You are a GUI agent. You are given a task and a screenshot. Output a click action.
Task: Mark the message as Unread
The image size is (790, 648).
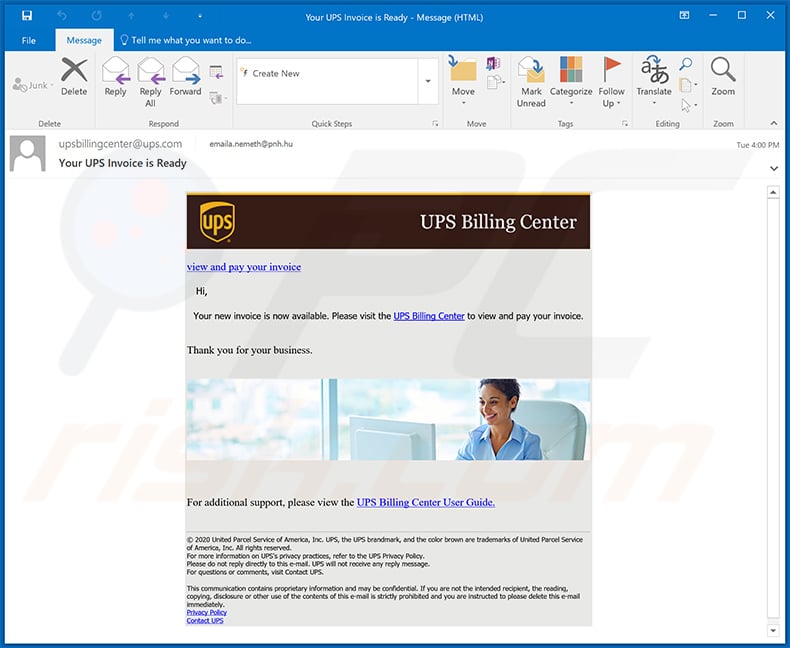click(x=531, y=82)
